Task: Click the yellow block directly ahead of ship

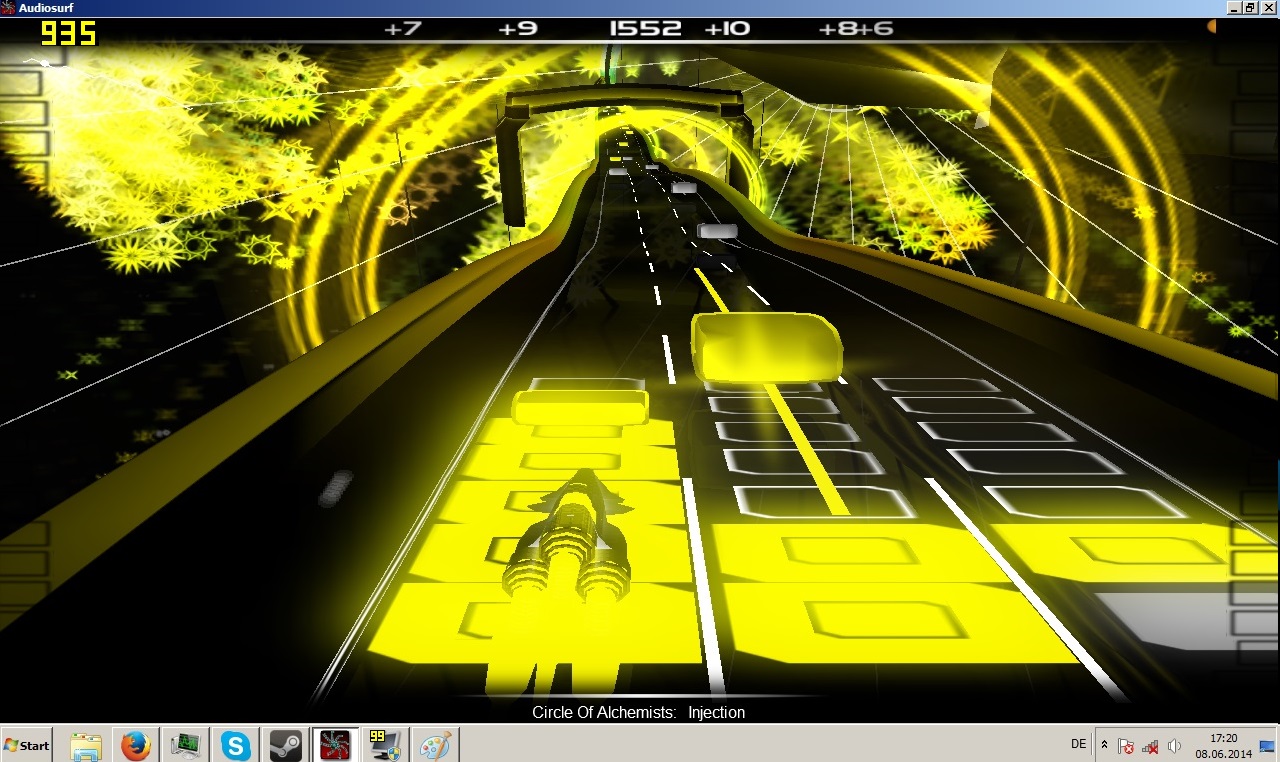Action: pyautogui.click(x=580, y=407)
